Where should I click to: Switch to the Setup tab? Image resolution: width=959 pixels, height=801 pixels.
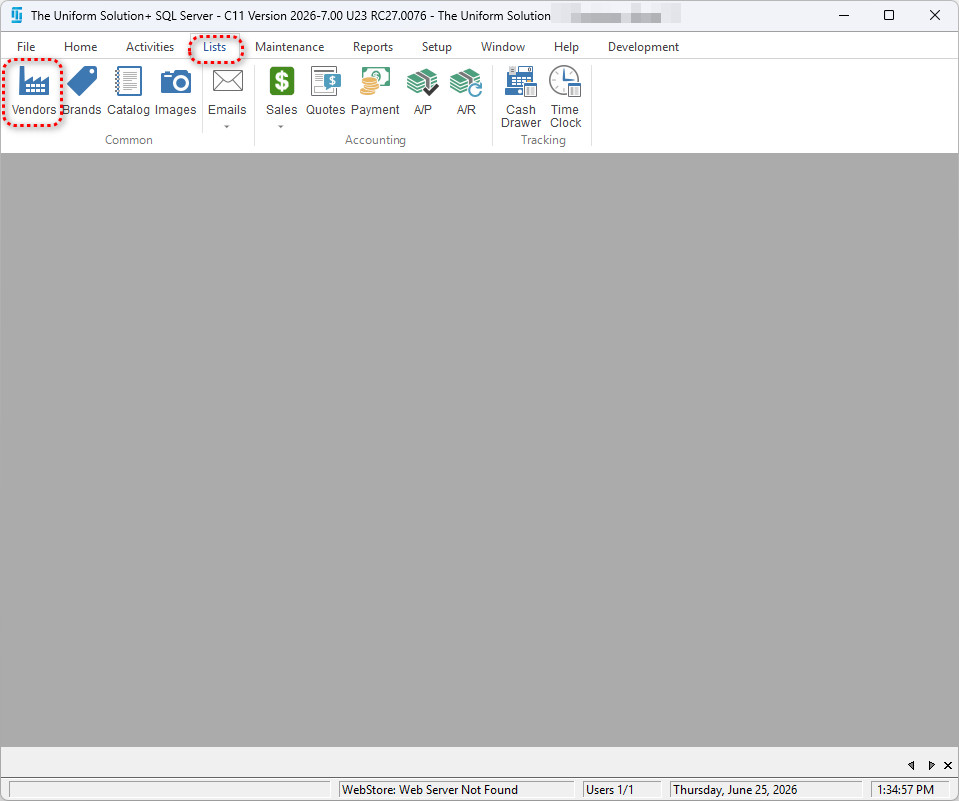437,47
